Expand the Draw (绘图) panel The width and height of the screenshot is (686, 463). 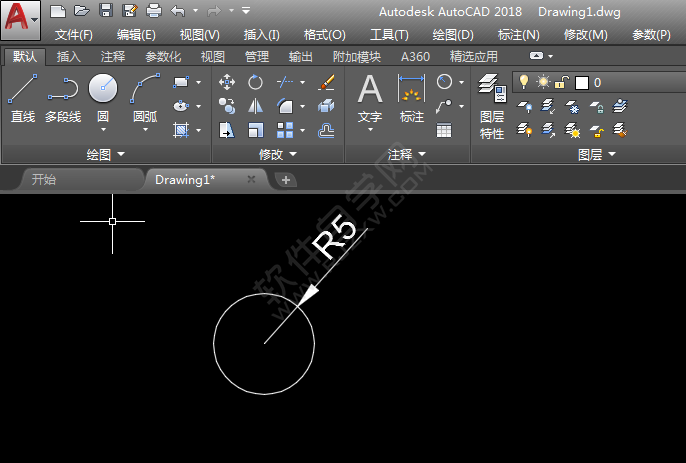point(105,154)
